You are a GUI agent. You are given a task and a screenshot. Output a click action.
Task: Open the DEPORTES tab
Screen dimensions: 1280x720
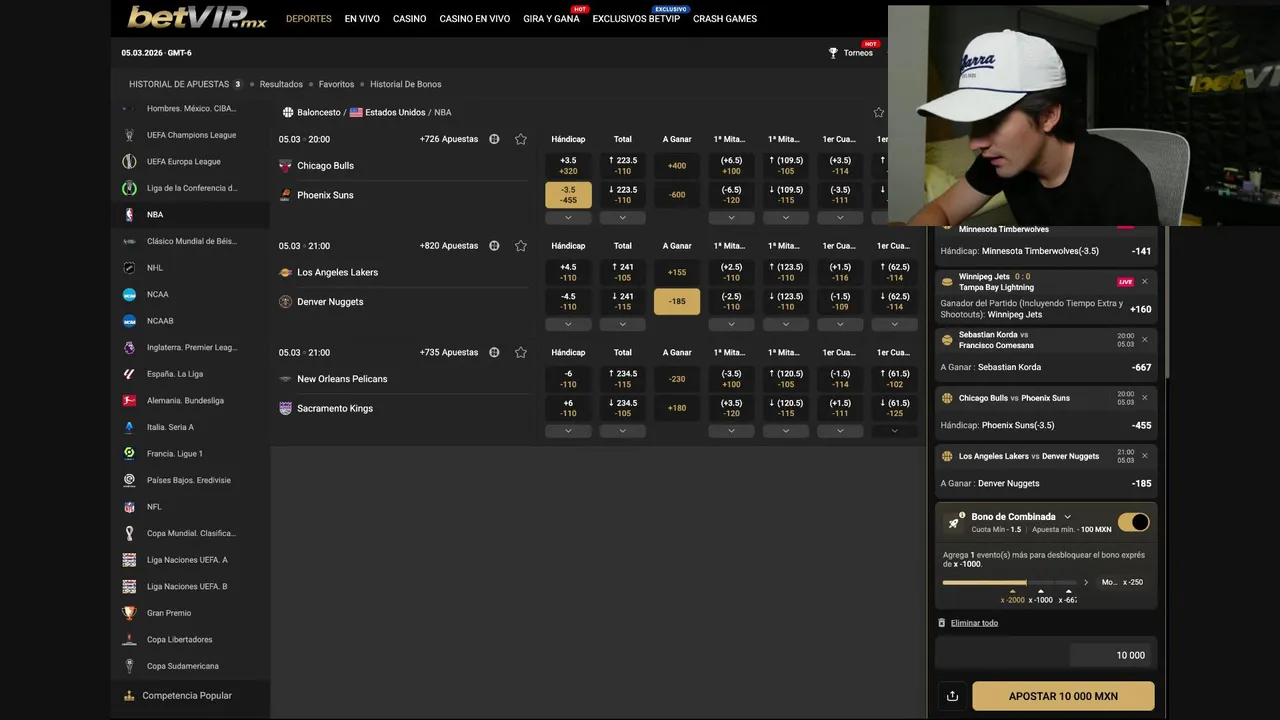(309, 19)
